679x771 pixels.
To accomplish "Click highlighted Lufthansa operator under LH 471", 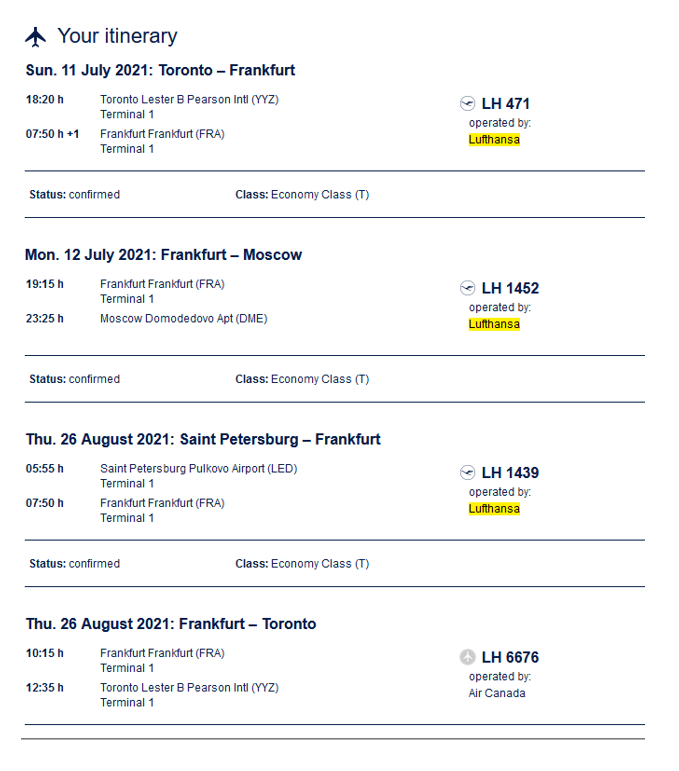I will tap(494, 140).
